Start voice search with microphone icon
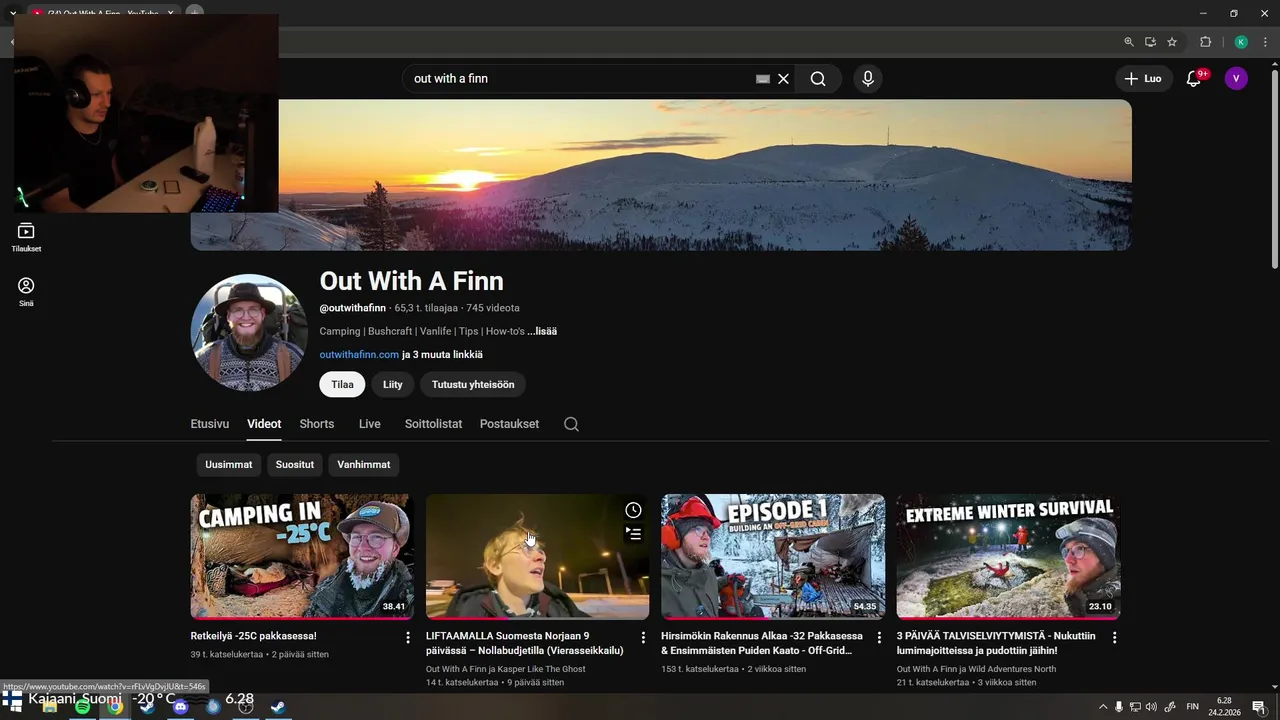The image size is (1280, 720). (868, 79)
